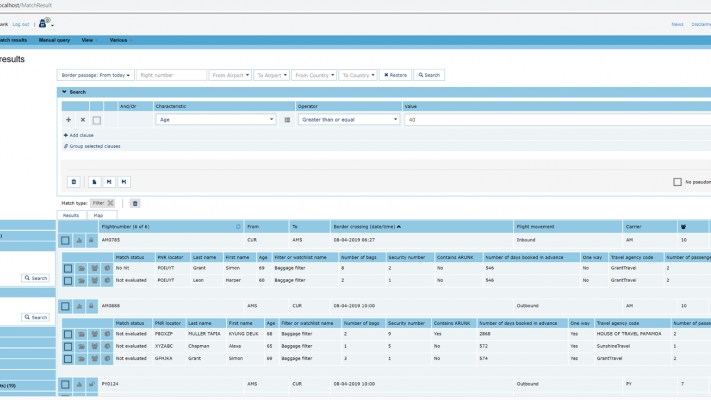711x400 pixels.
Task: Check the No pseudonymization checkbox
Action: 677,182
